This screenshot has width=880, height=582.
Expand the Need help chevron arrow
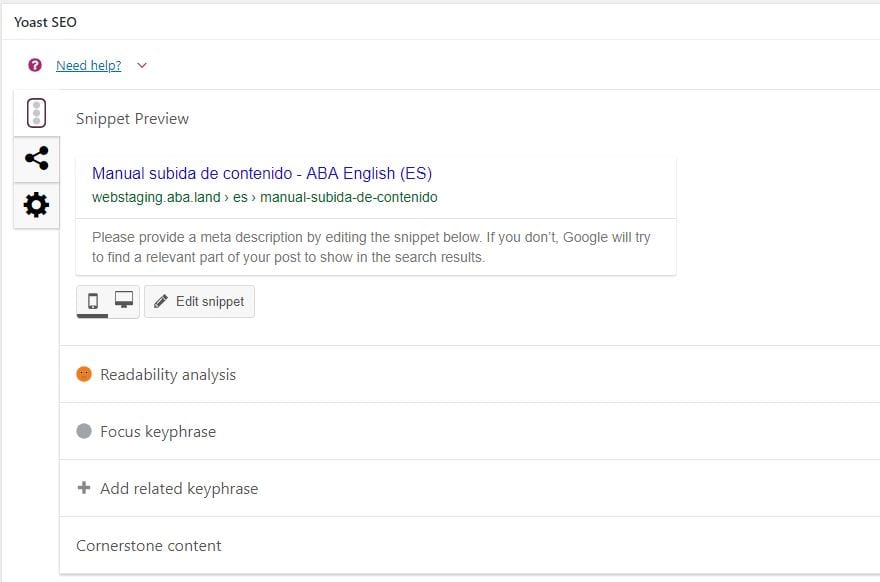click(x=141, y=66)
